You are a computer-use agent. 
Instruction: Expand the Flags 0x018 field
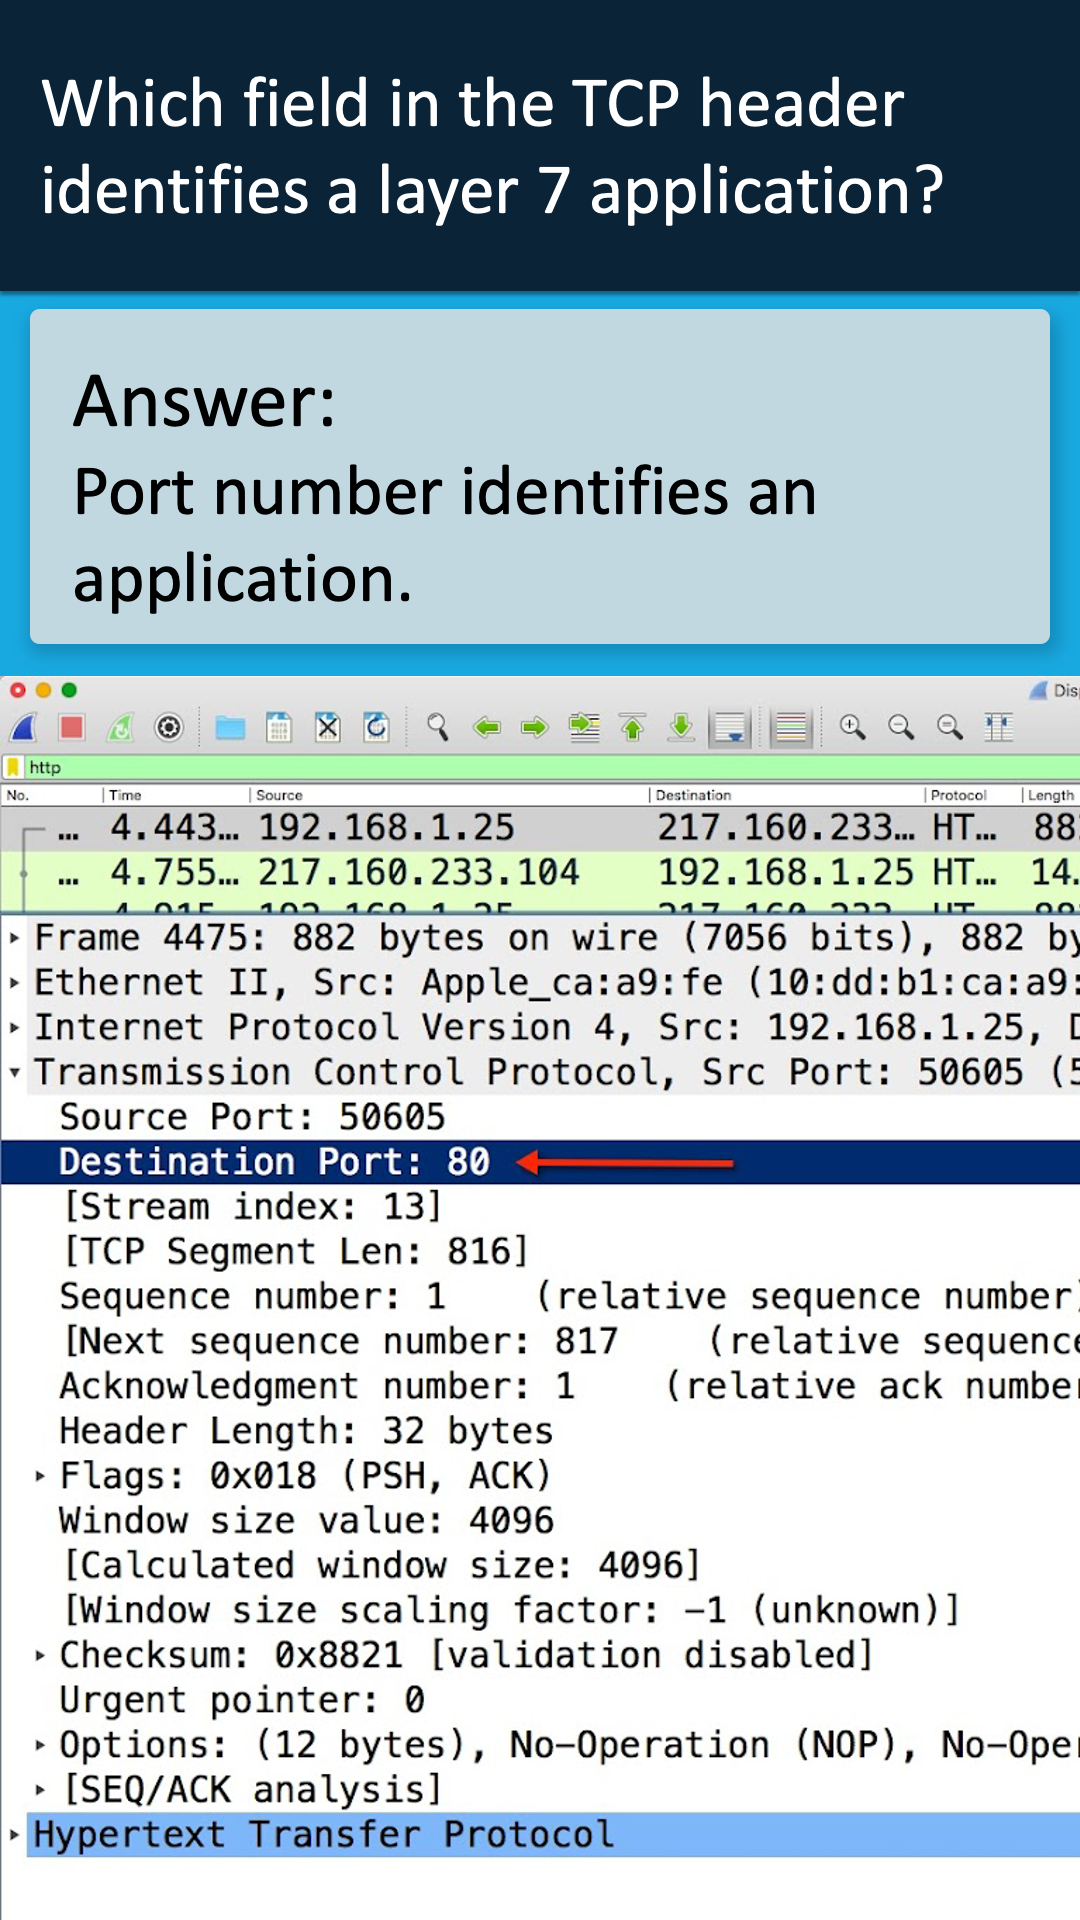[x=40, y=1475]
